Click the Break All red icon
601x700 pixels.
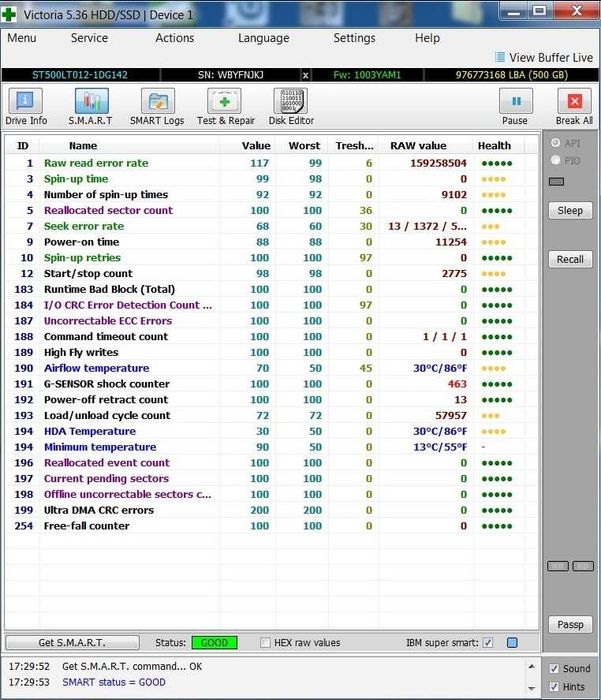[x=575, y=101]
